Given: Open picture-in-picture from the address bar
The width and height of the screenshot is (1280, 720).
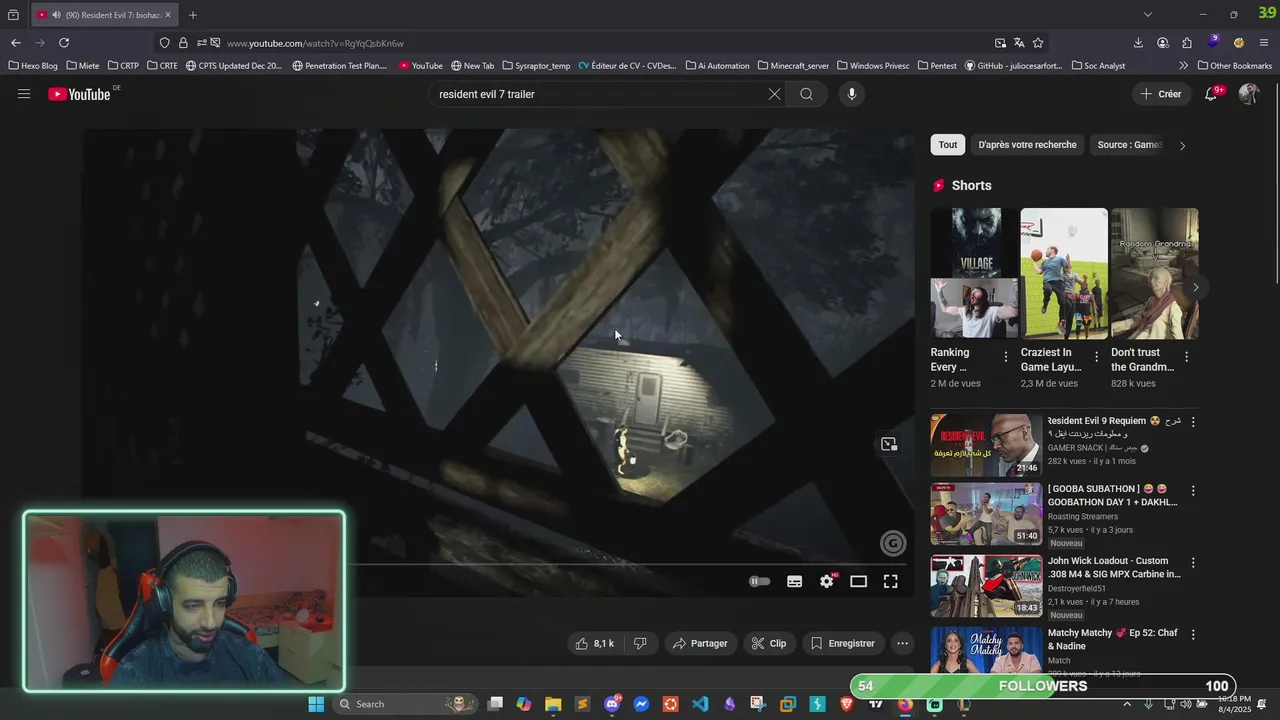Looking at the screenshot, I should pyautogui.click(x=1001, y=43).
